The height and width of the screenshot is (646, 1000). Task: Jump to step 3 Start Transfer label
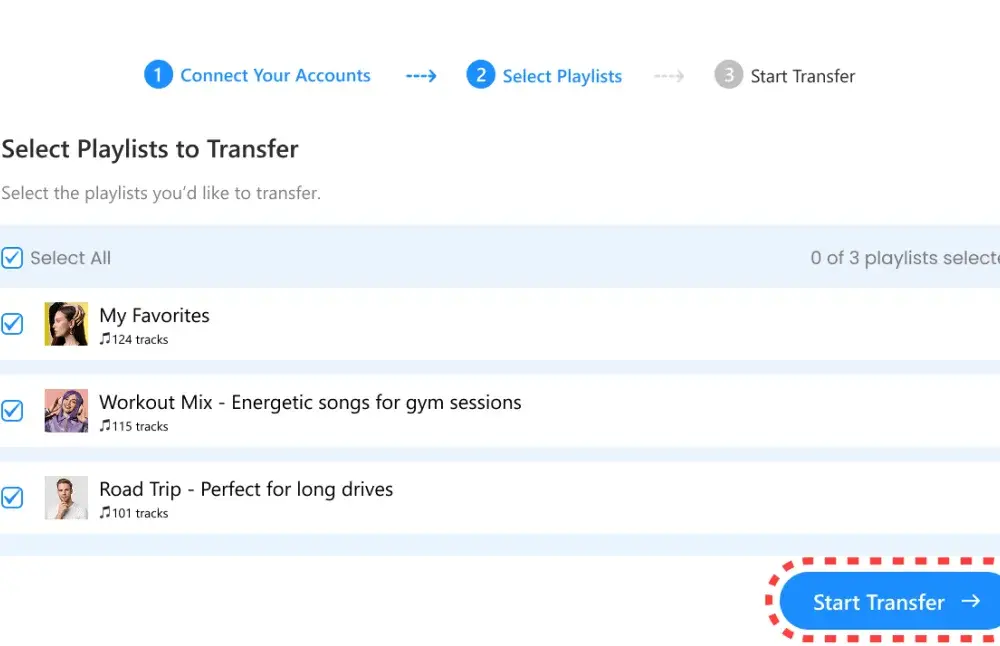pyautogui.click(x=802, y=76)
